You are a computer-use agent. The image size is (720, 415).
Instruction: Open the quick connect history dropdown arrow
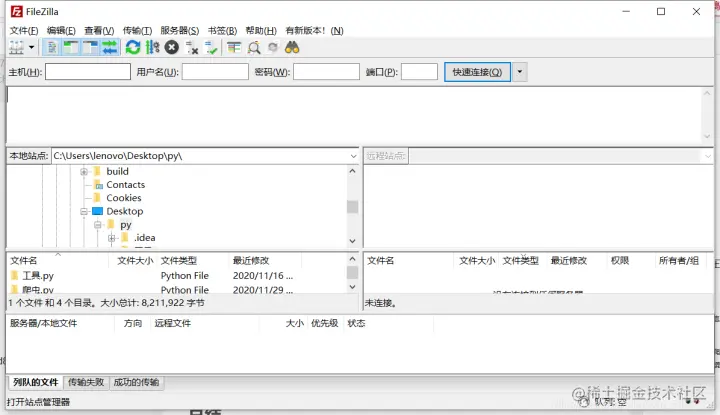[519, 72]
